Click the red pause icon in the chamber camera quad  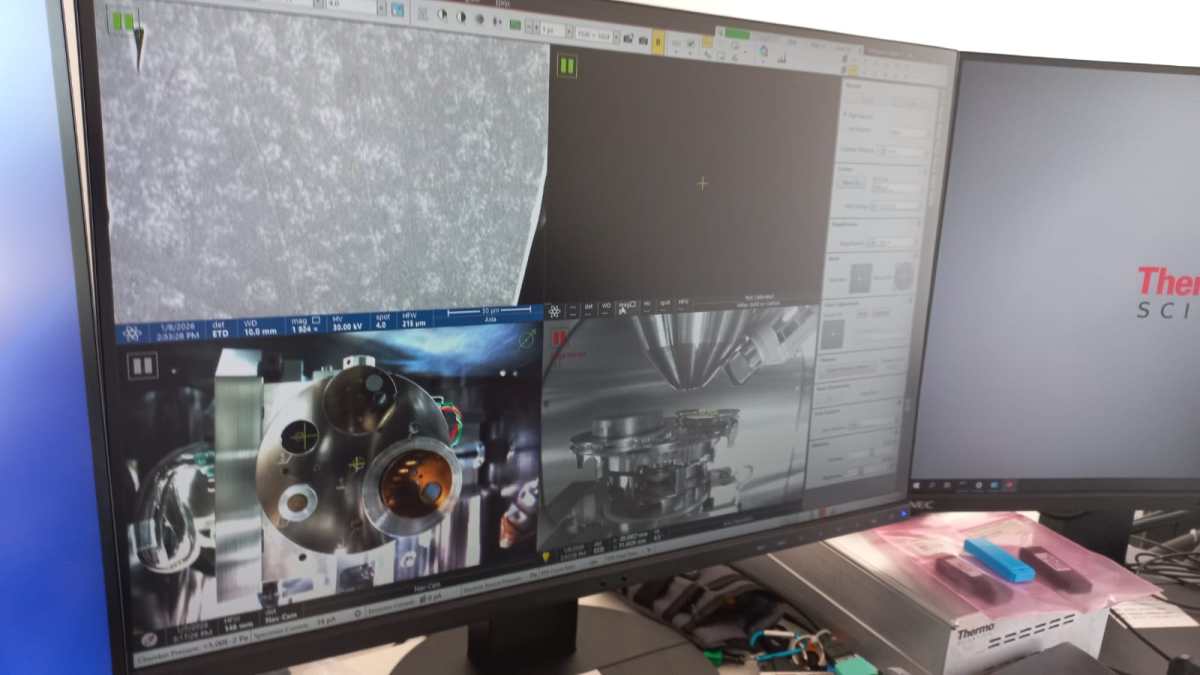coord(560,339)
